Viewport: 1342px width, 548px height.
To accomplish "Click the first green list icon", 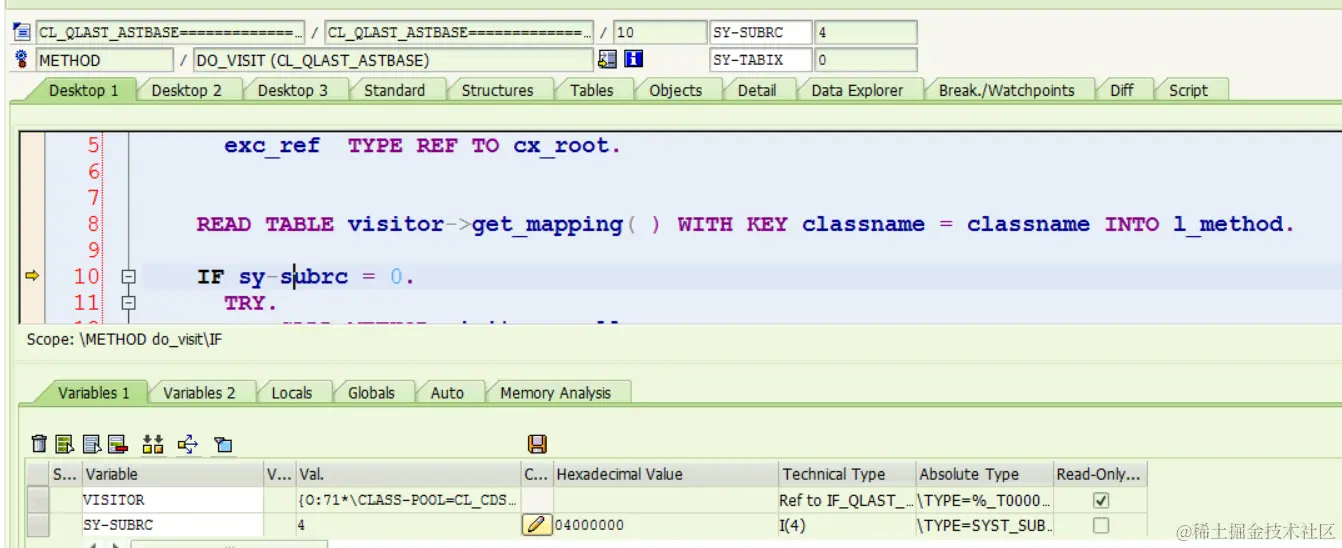I will [x=65, y=444].
